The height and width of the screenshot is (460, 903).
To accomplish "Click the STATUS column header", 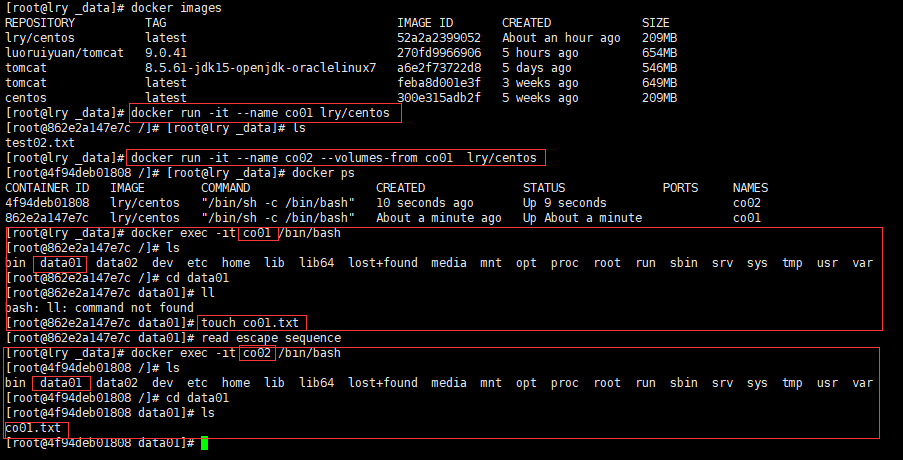I will 544,188.
